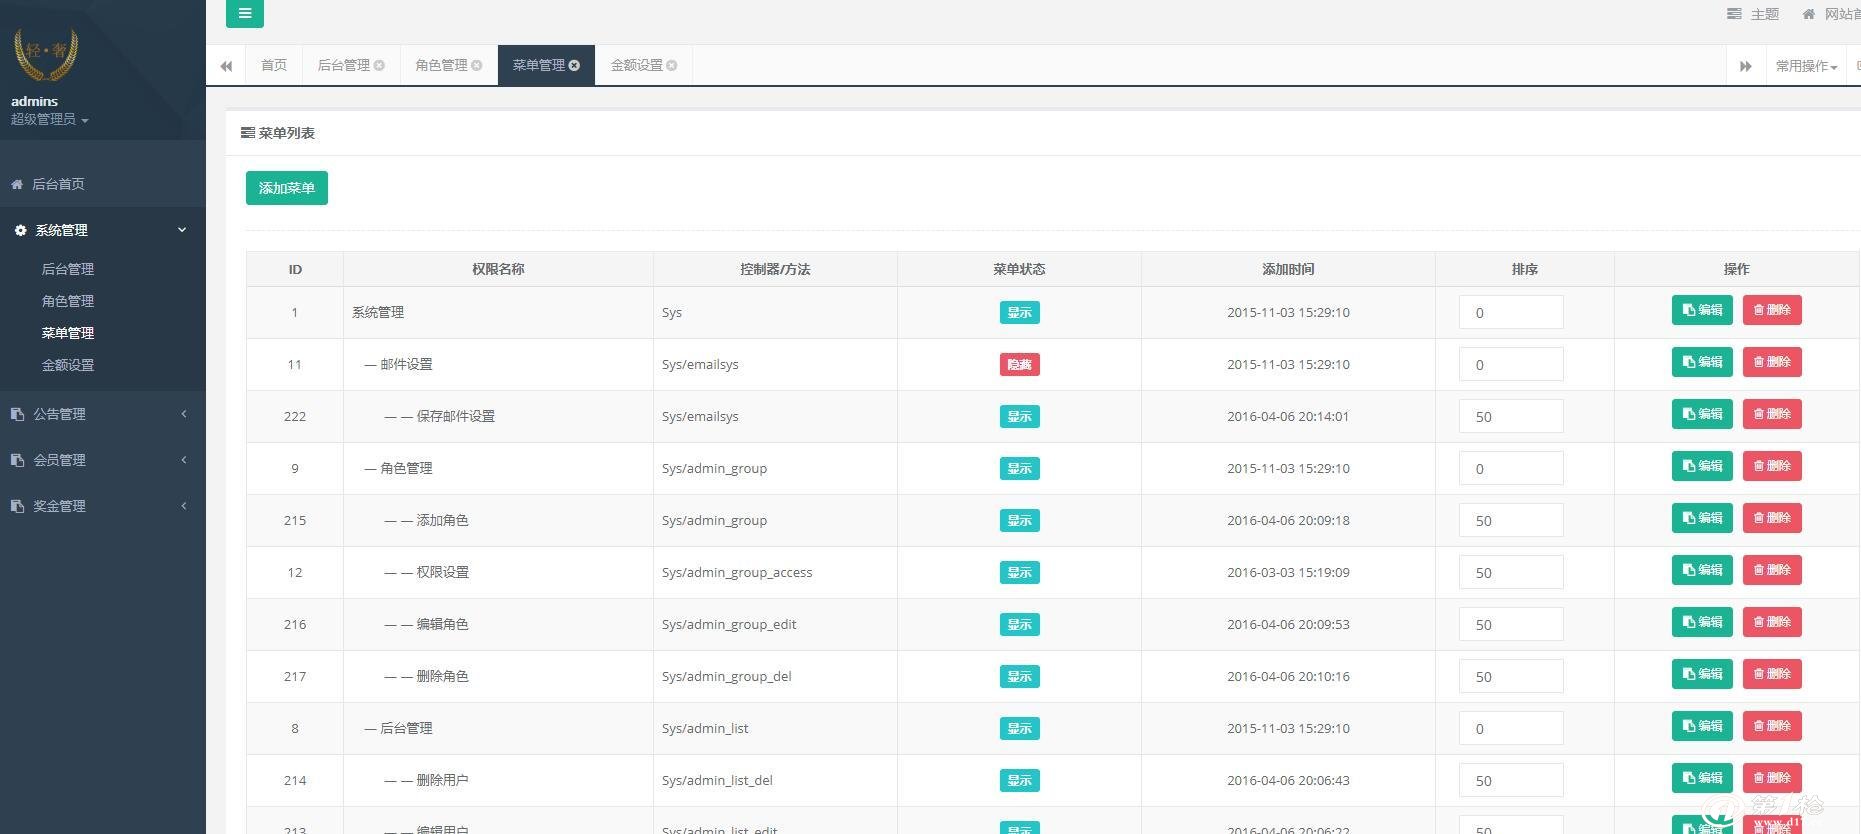Click sort order field for 删除用户 row
This screenshot has height=834, width=1861.
(x=1511, y=780)
